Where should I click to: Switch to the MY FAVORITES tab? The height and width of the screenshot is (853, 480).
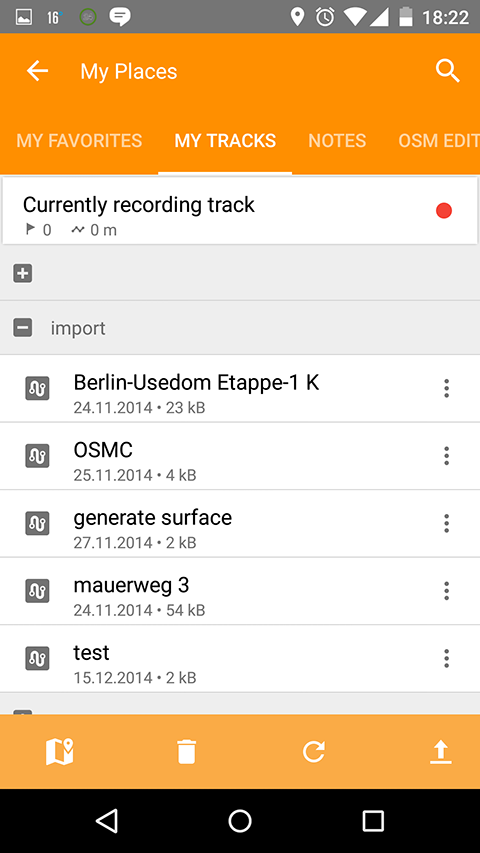(x=79, y=141)
